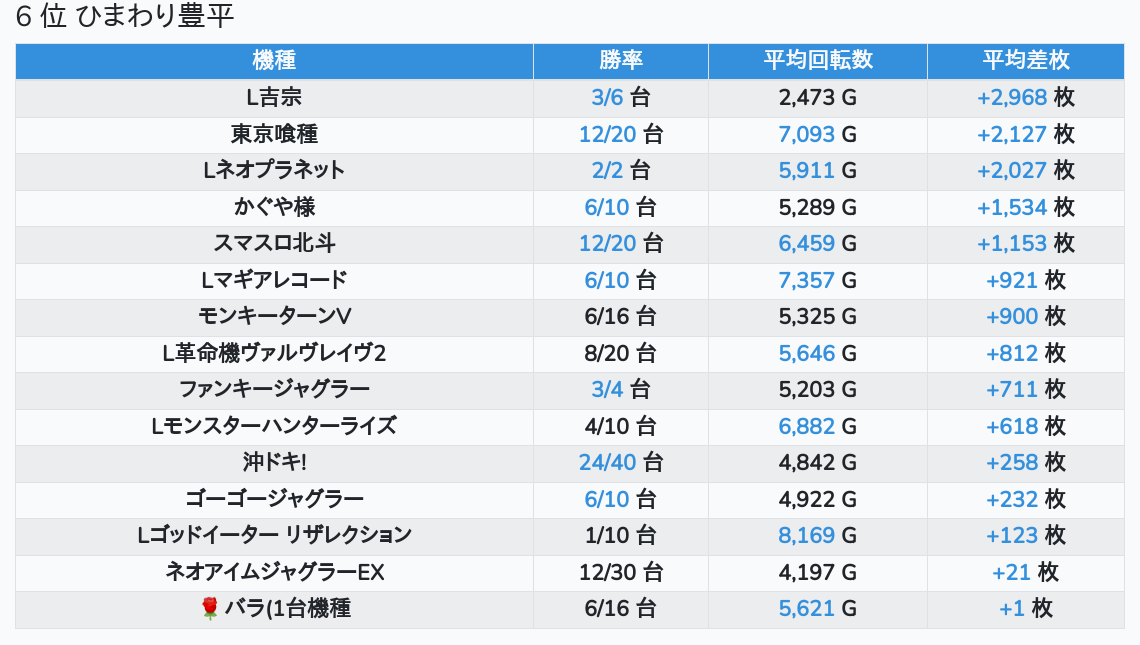This screenshot has height=645, width=1140.
Task: Select L革命機ヴァルヴレイヴ2 in the table
Action: (274, 353)
